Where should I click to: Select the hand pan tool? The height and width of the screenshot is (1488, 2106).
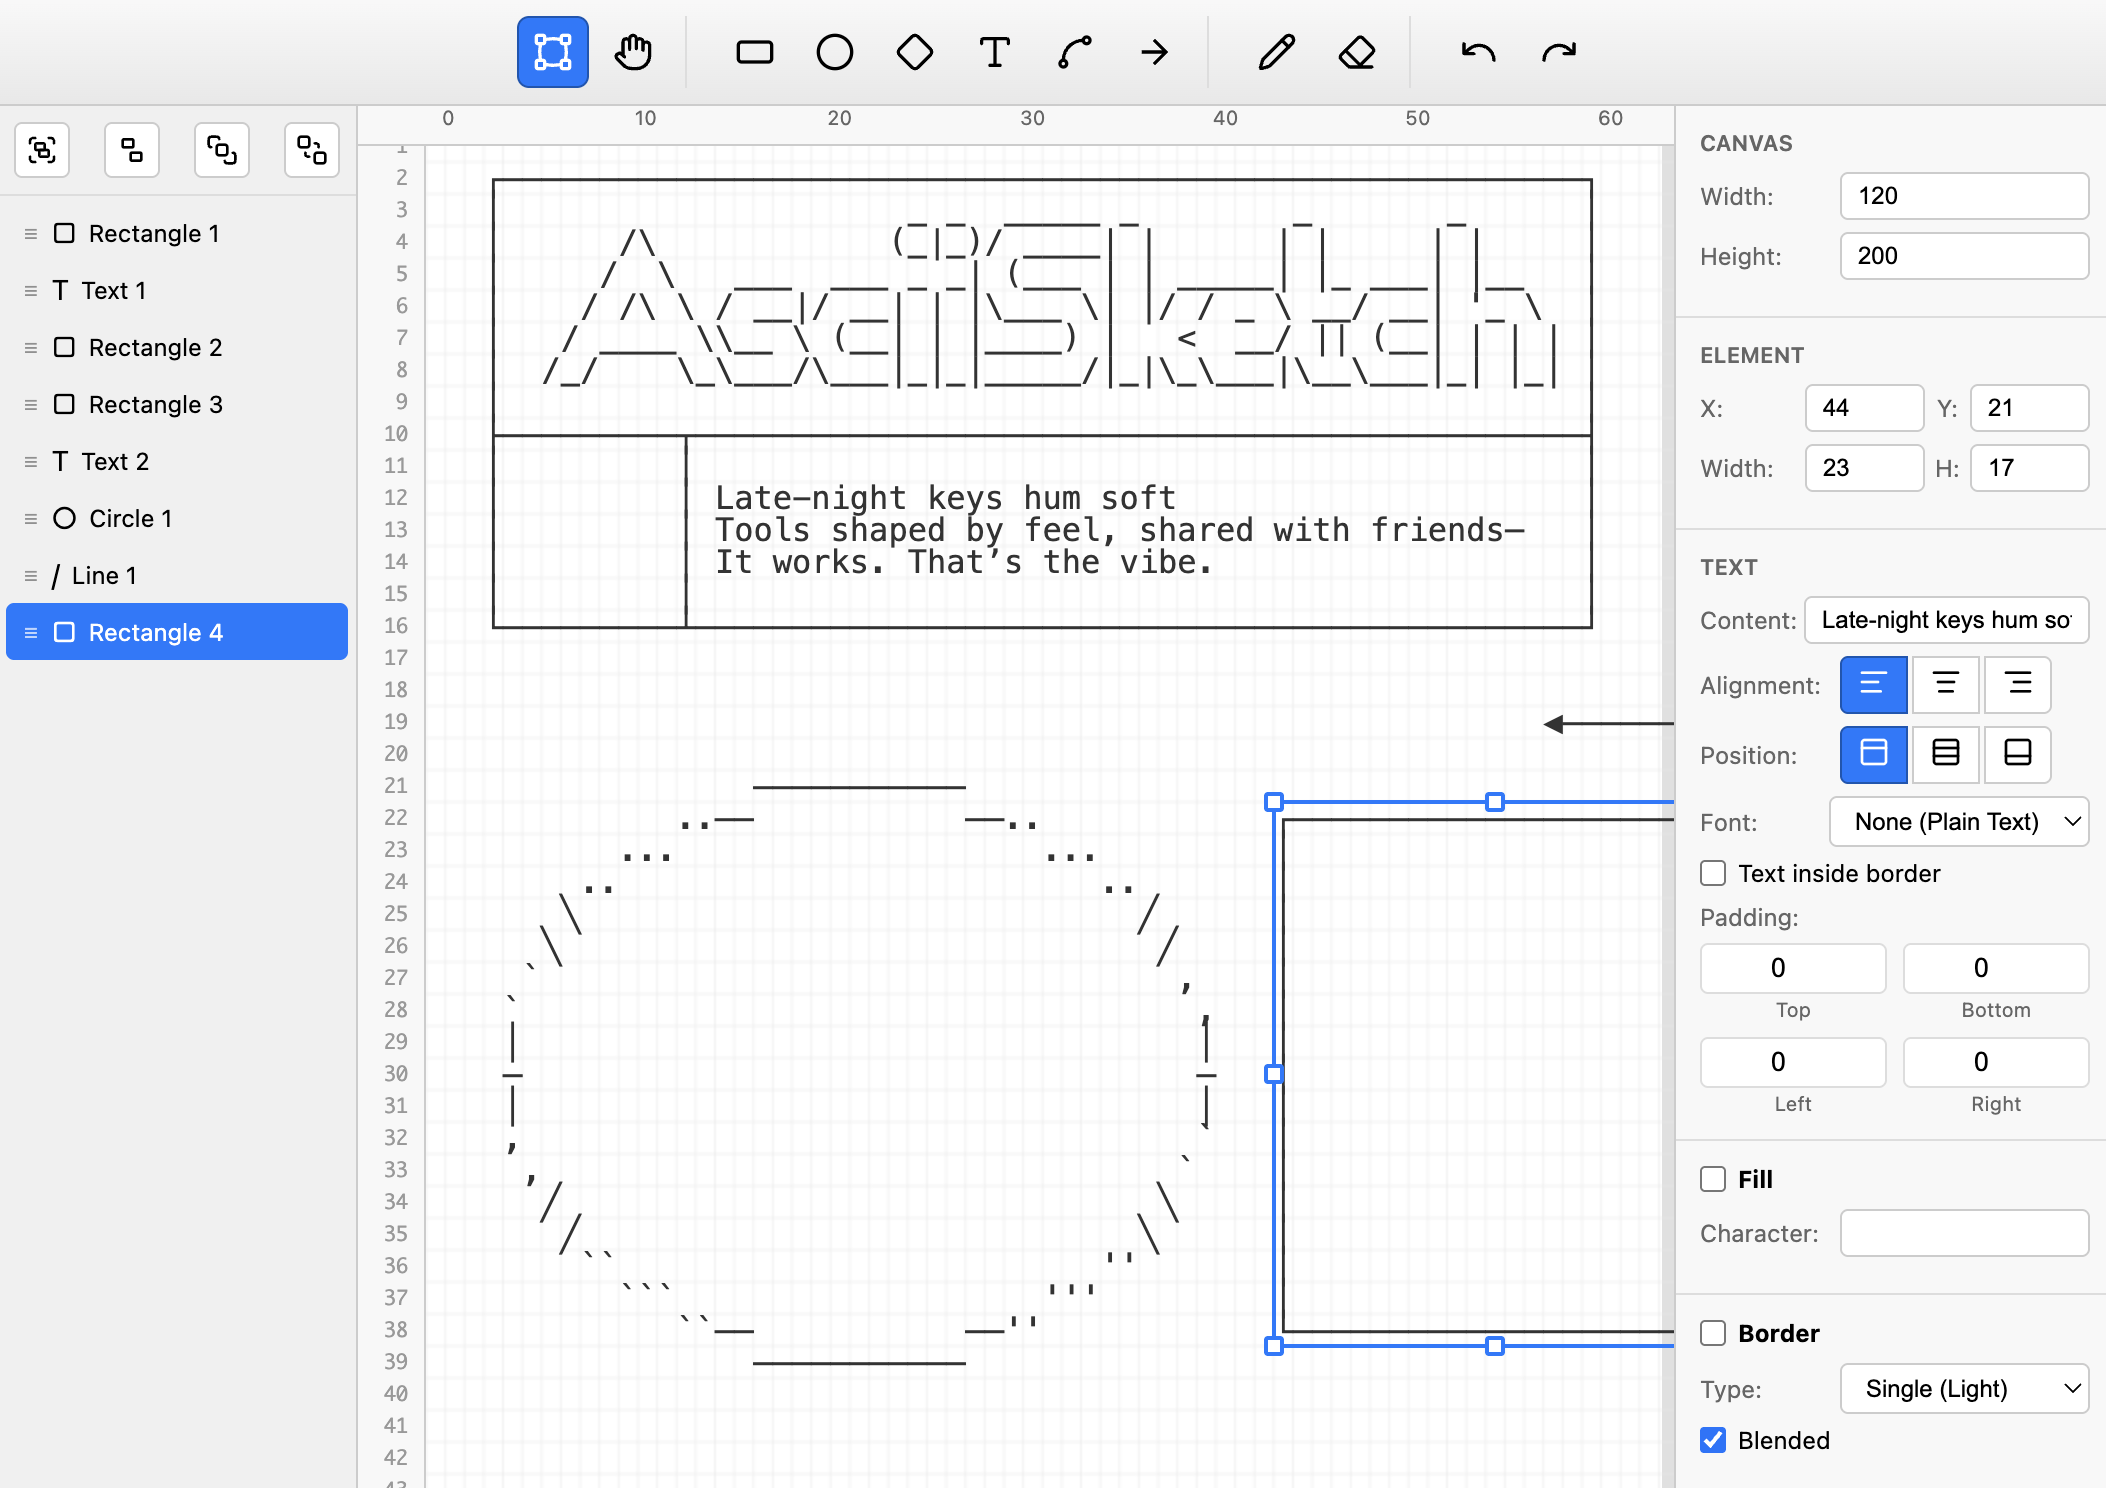coord(633,52)
